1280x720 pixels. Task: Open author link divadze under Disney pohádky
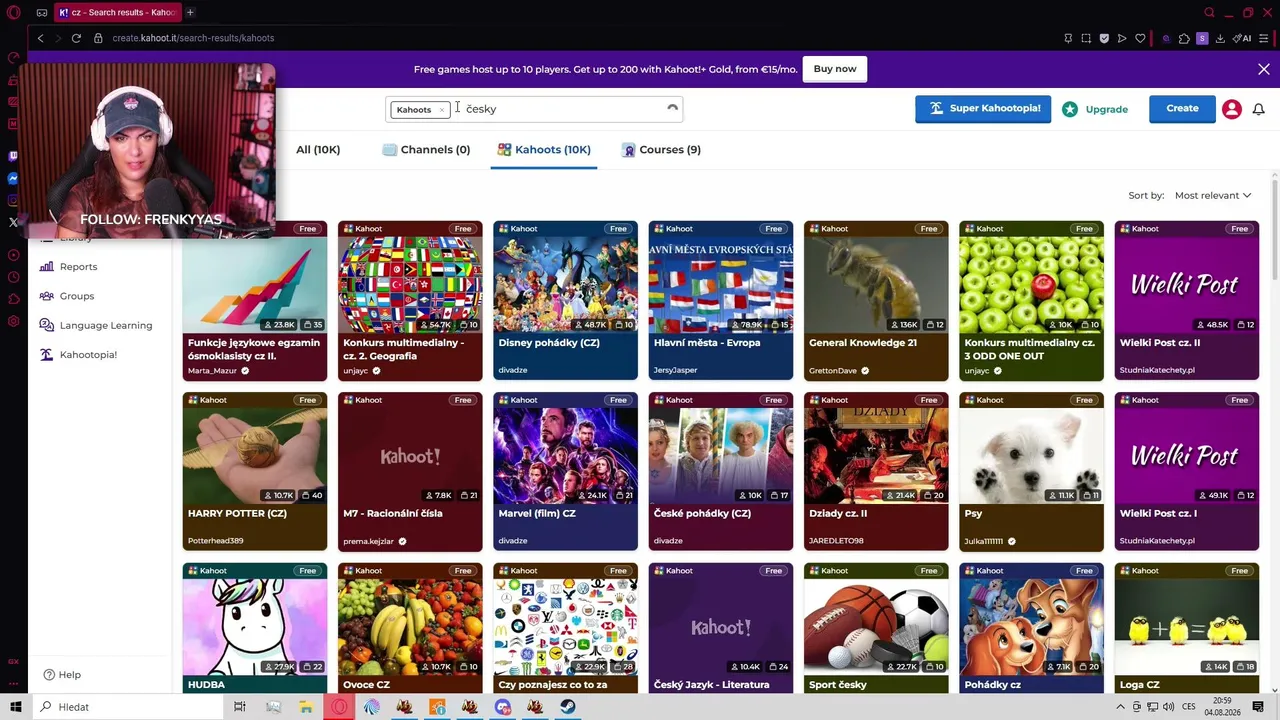513,370
